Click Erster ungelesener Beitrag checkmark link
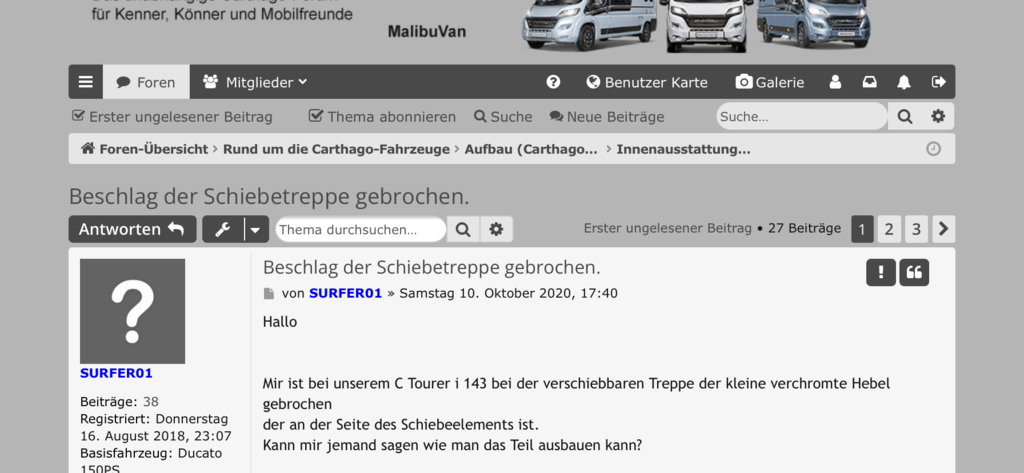 tap(172, 117)
